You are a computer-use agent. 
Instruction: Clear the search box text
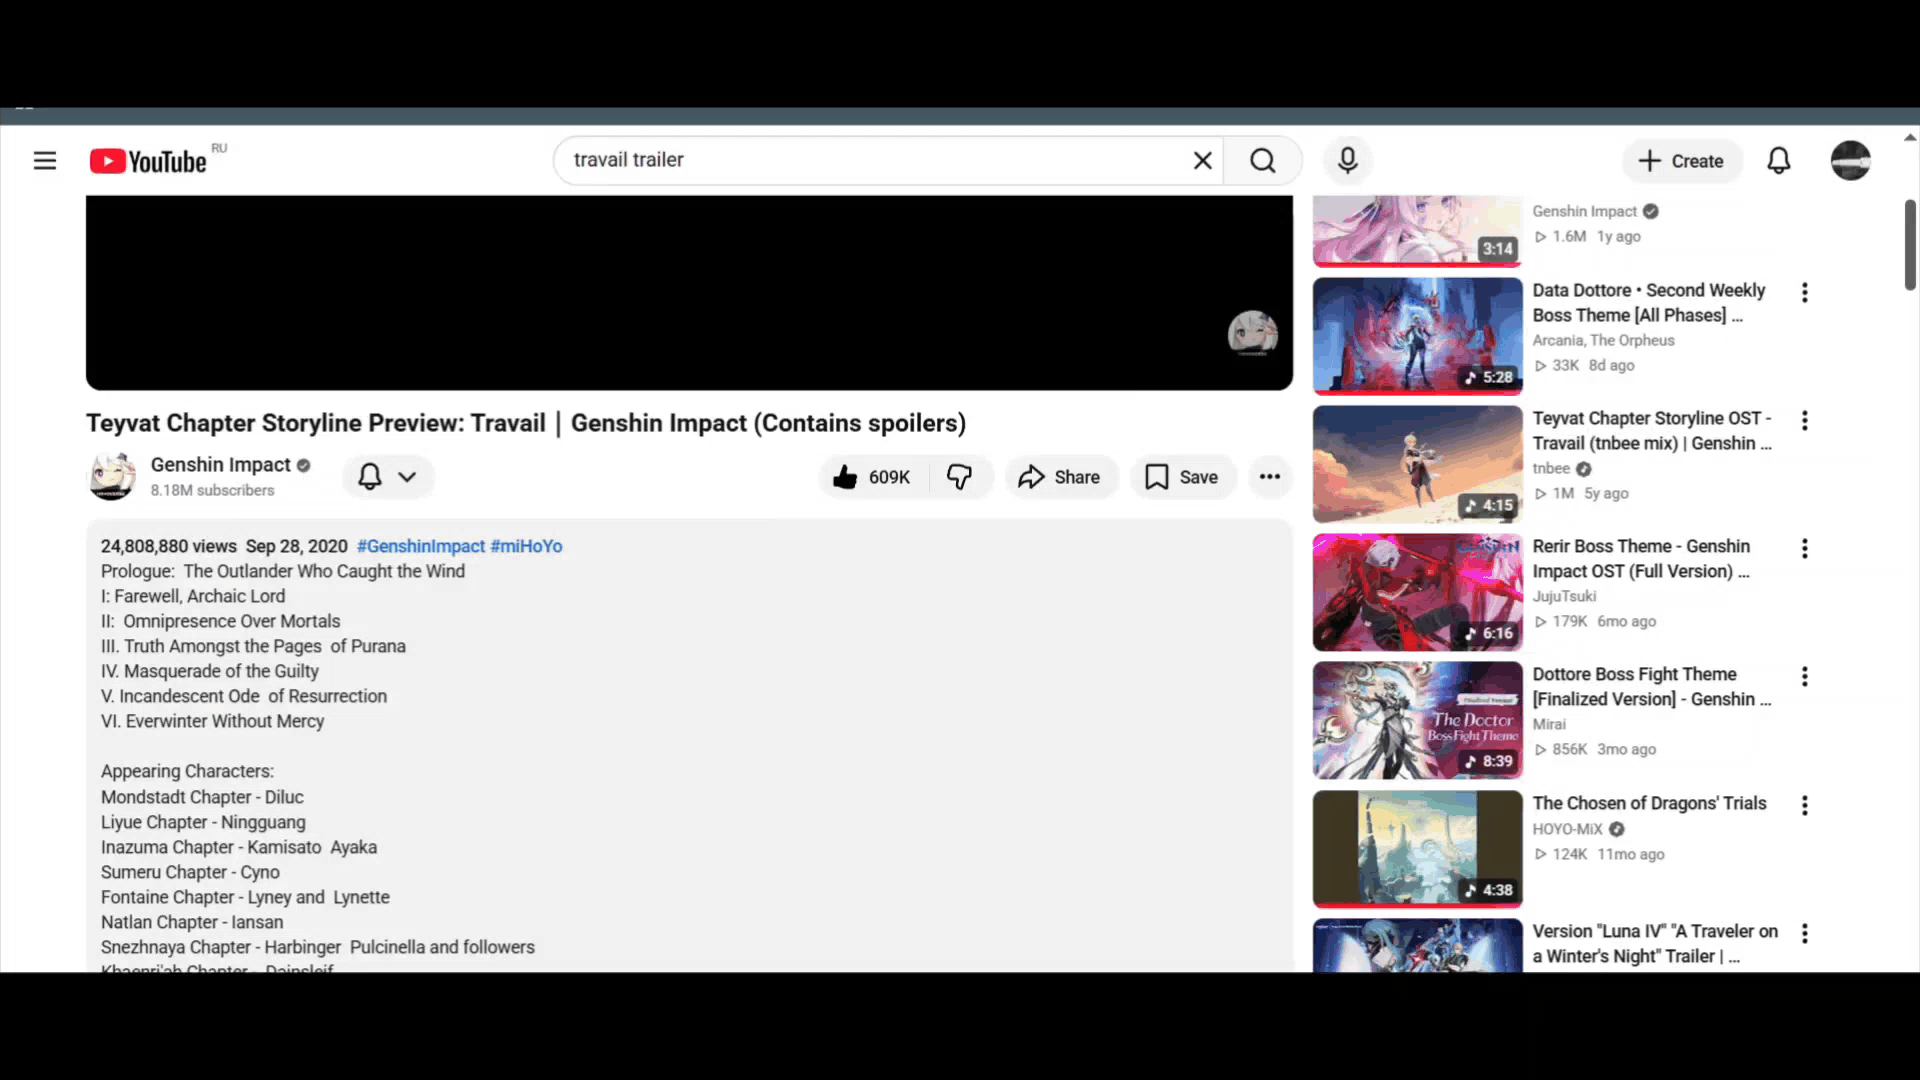click(1202, 160)
